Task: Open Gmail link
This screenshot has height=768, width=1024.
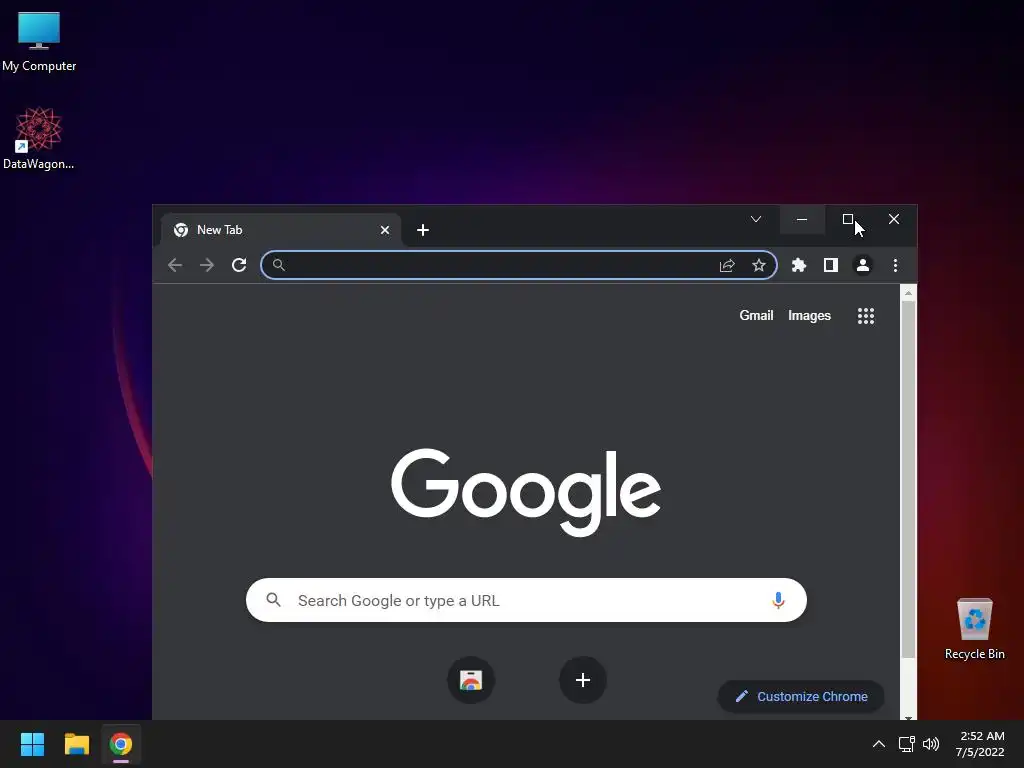Action: click(756, 315)
